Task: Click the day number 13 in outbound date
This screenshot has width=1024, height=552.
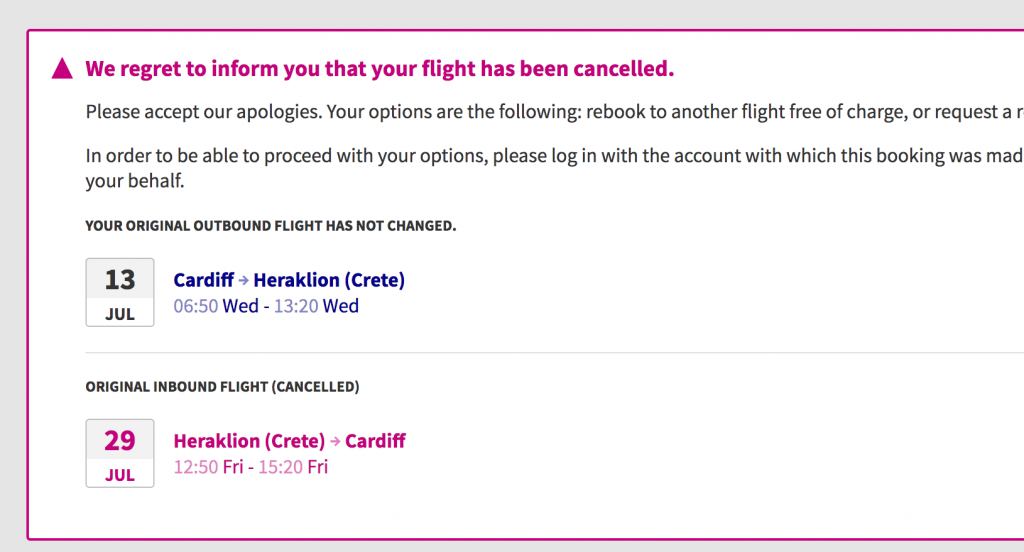Action: 120,279
